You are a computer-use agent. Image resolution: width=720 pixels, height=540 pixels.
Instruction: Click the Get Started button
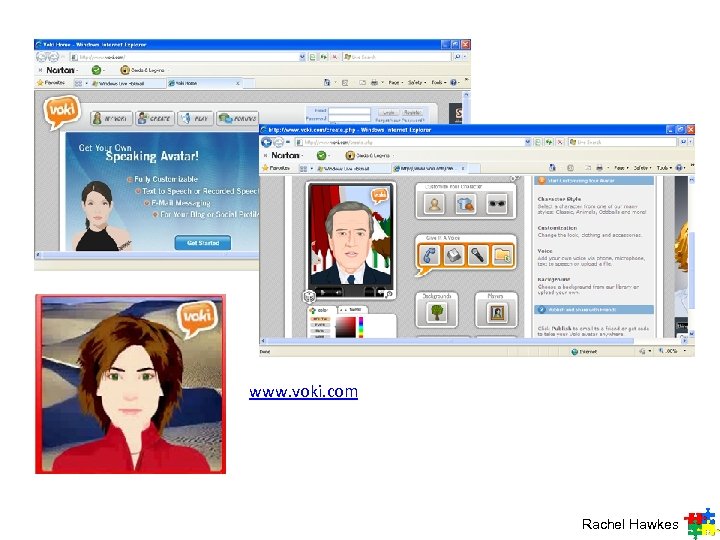click(202, 243)
